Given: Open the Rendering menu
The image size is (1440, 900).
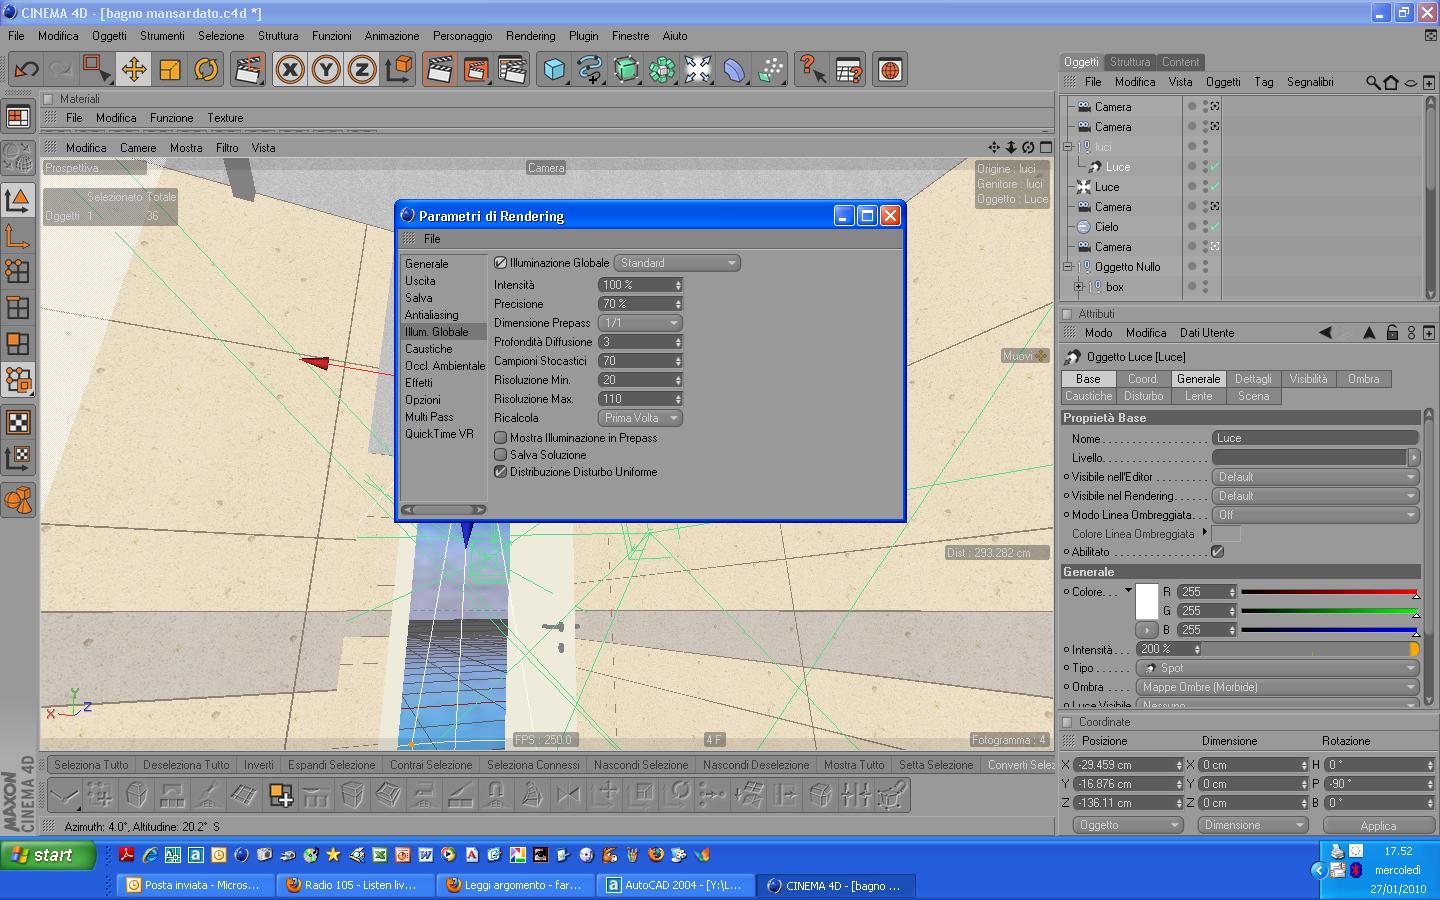Looking at the screenshot, I should 530,36.
